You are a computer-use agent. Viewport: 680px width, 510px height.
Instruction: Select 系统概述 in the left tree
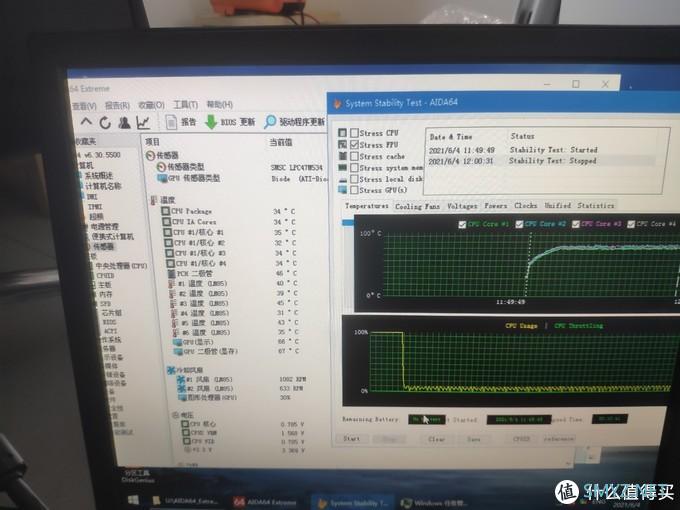(x=98, y=176)
